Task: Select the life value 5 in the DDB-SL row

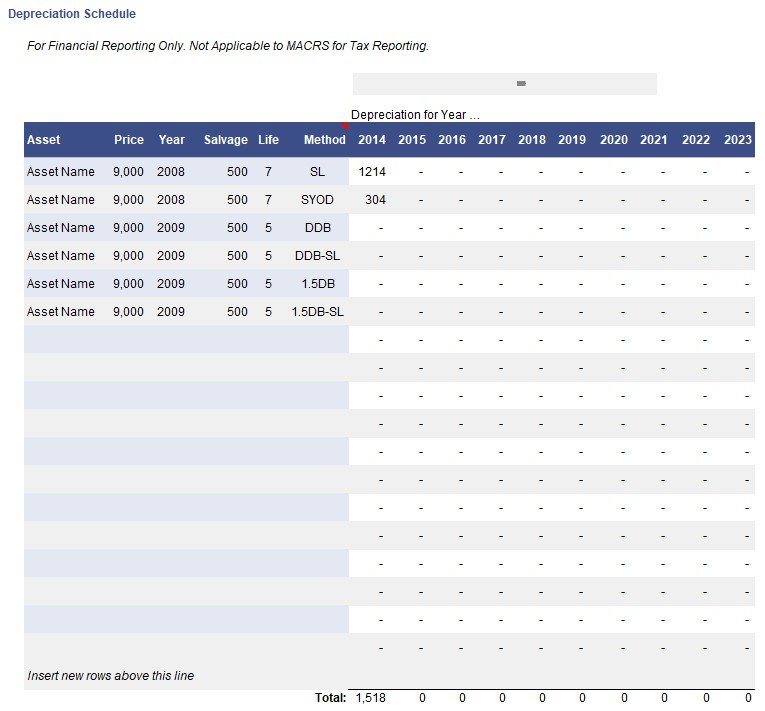Action: coord(268,256)
